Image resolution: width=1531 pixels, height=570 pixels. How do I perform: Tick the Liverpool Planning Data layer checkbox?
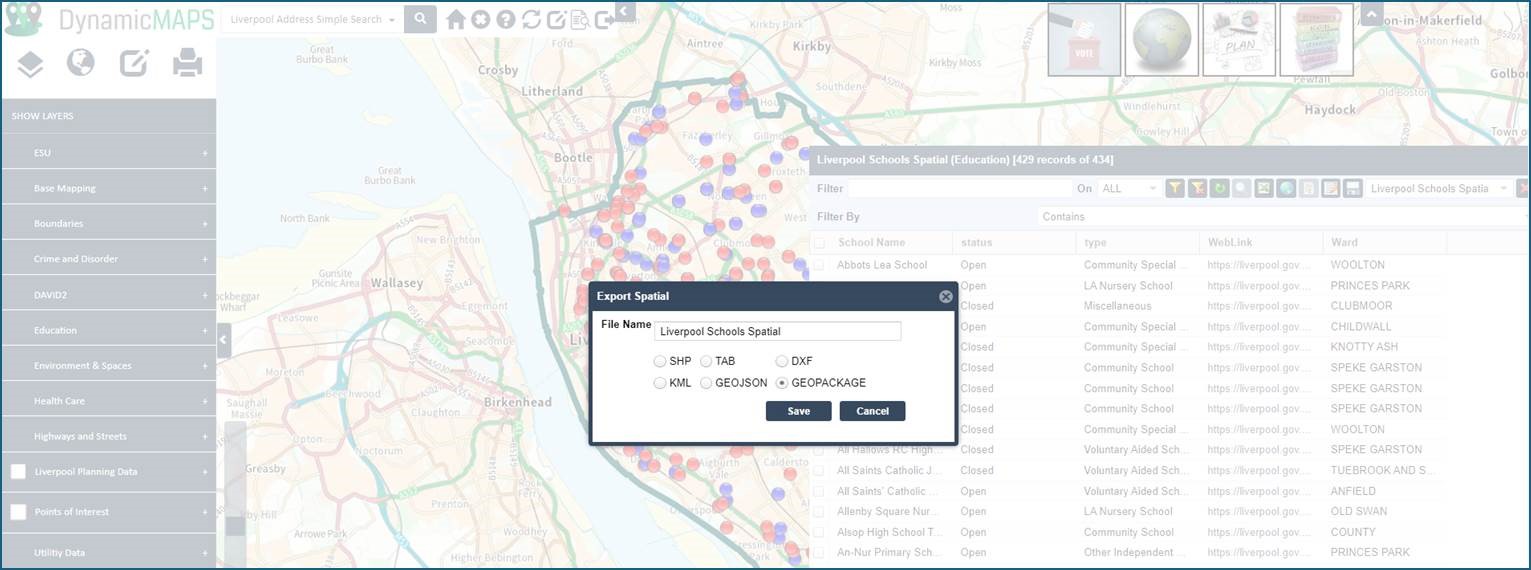[18, 472]
